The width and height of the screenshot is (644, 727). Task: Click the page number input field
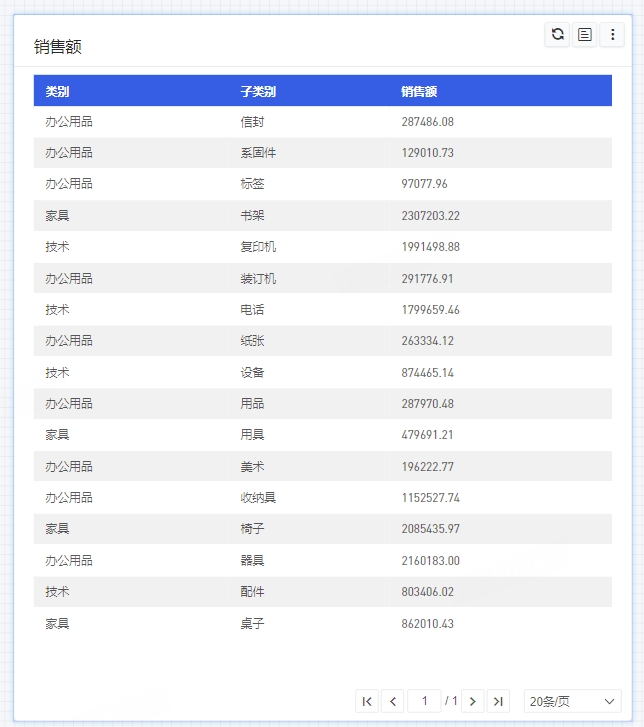coord(424,702)
